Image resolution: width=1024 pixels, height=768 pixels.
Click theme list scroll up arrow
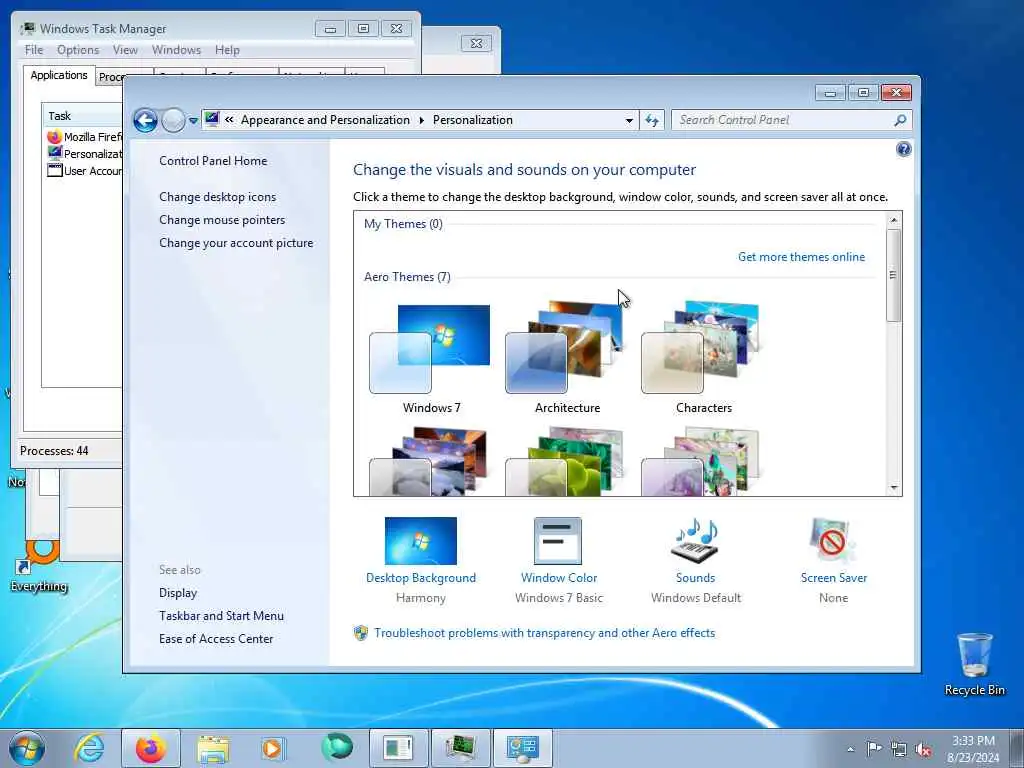[x=894, y=220]
